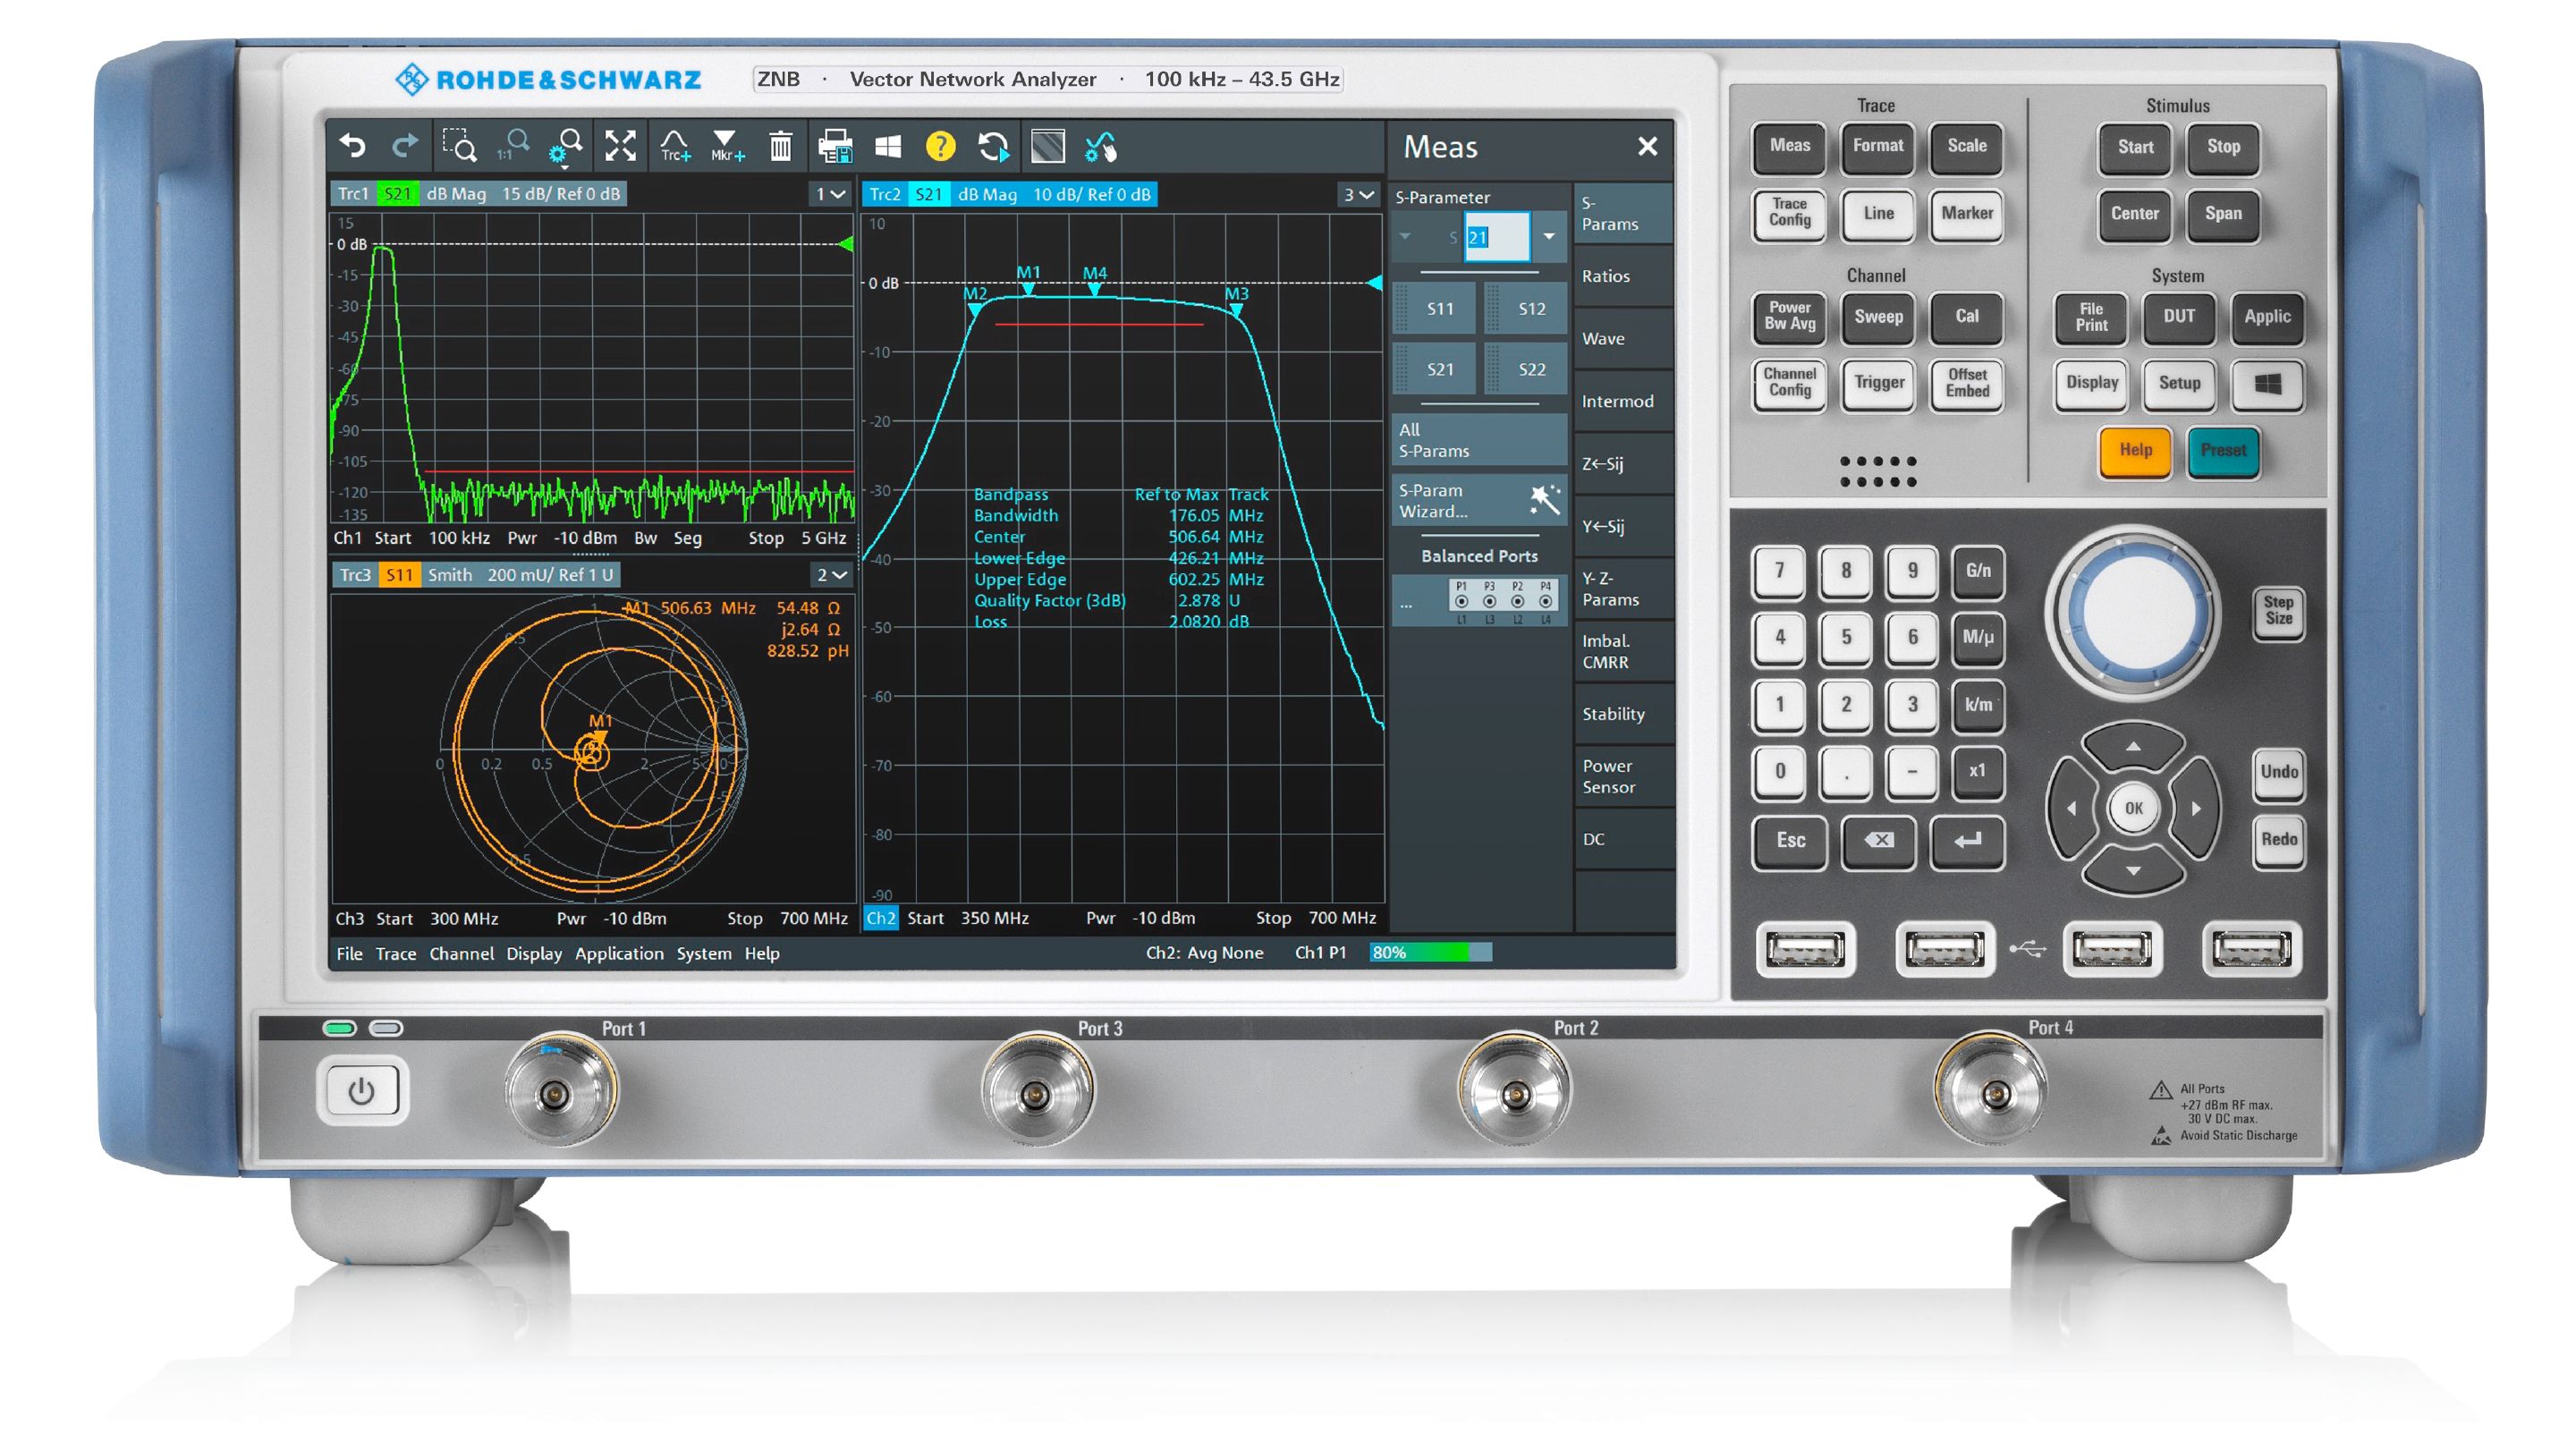The width and height of the screenshot is (2576, 1449).
Task: Open the S-Parameter dropdown list
Action: coord(1550,238)
